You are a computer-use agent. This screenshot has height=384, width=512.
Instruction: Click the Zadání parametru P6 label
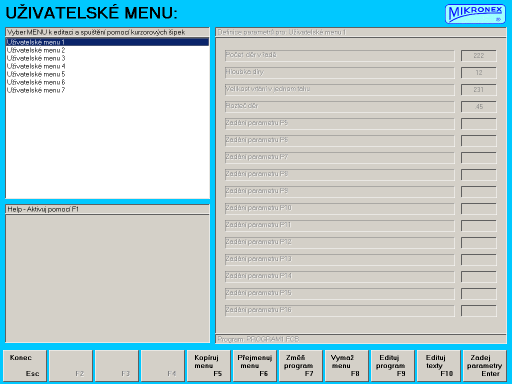(x=340, y=141)
